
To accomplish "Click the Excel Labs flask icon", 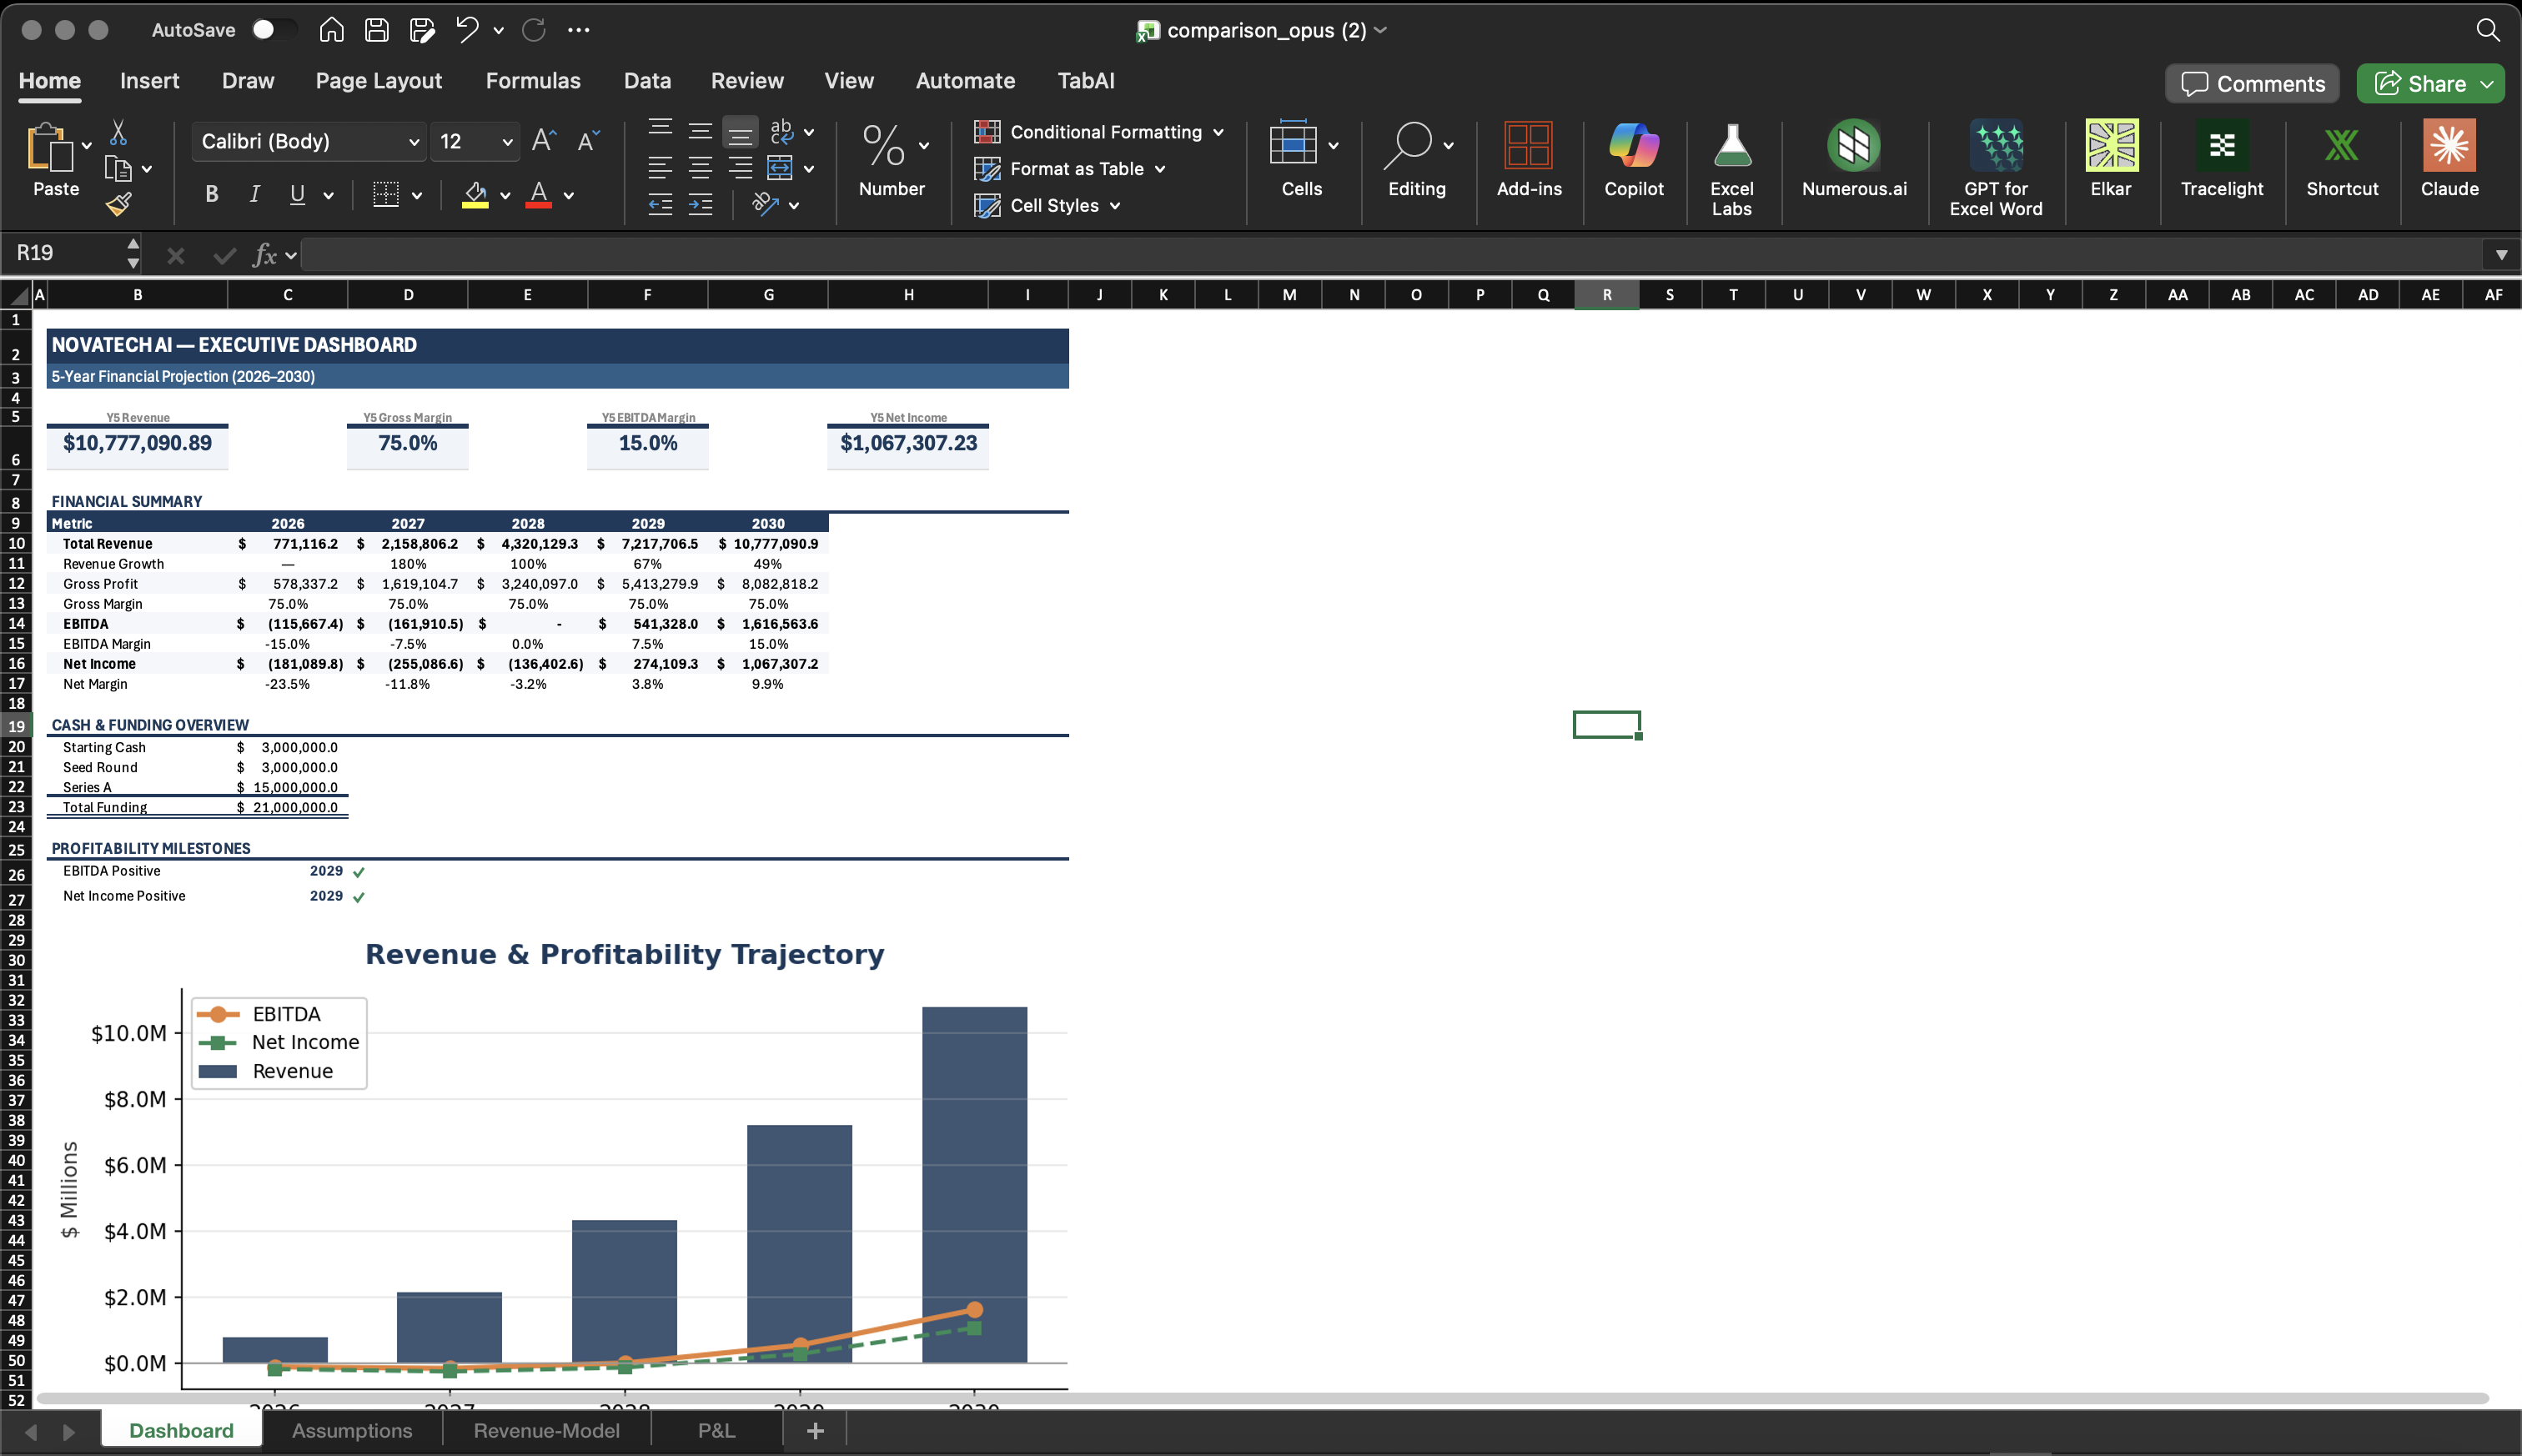I will (1731, 147).
